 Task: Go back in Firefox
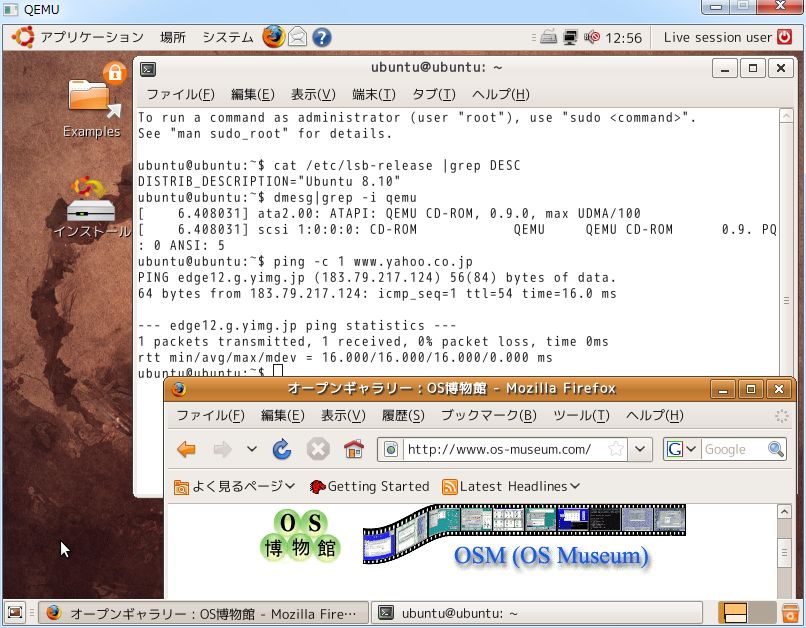pyautogui.click(x=186, y=450)
